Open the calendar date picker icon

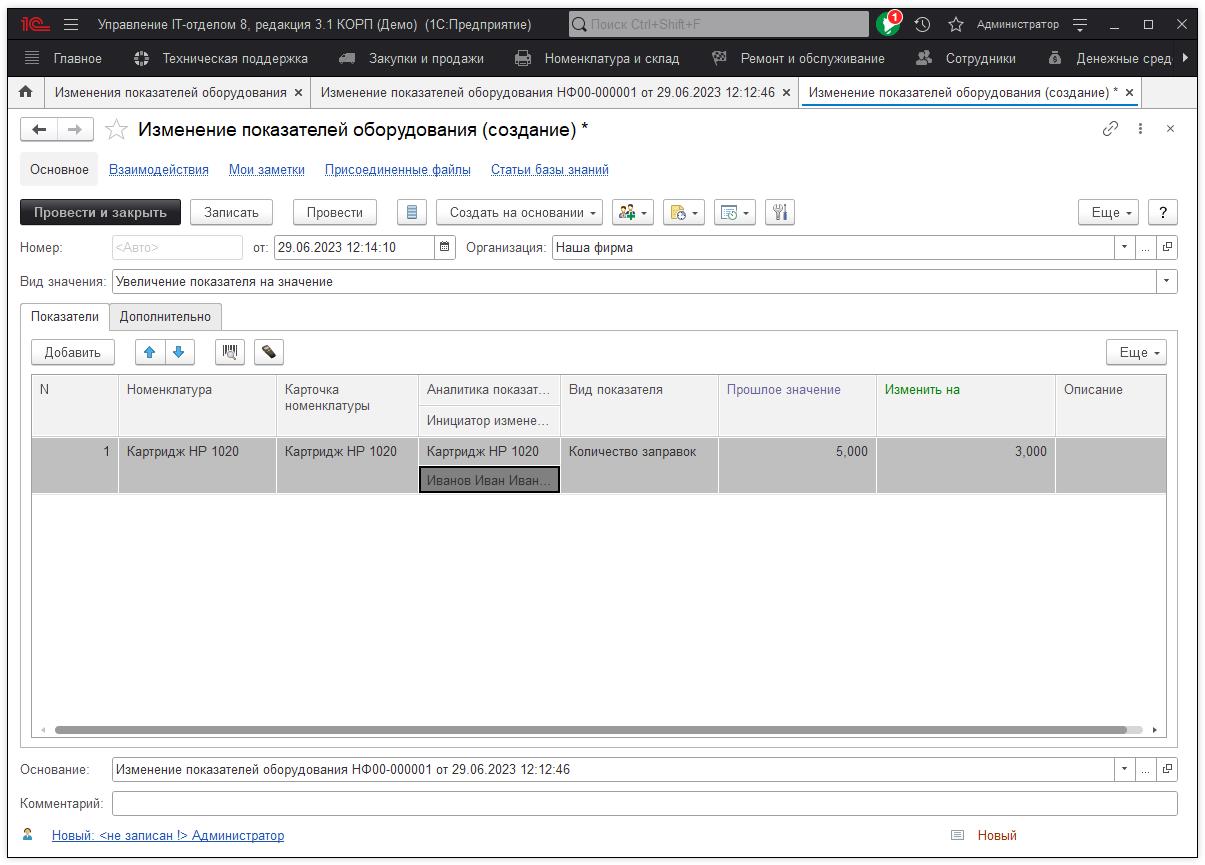(445, 247)
